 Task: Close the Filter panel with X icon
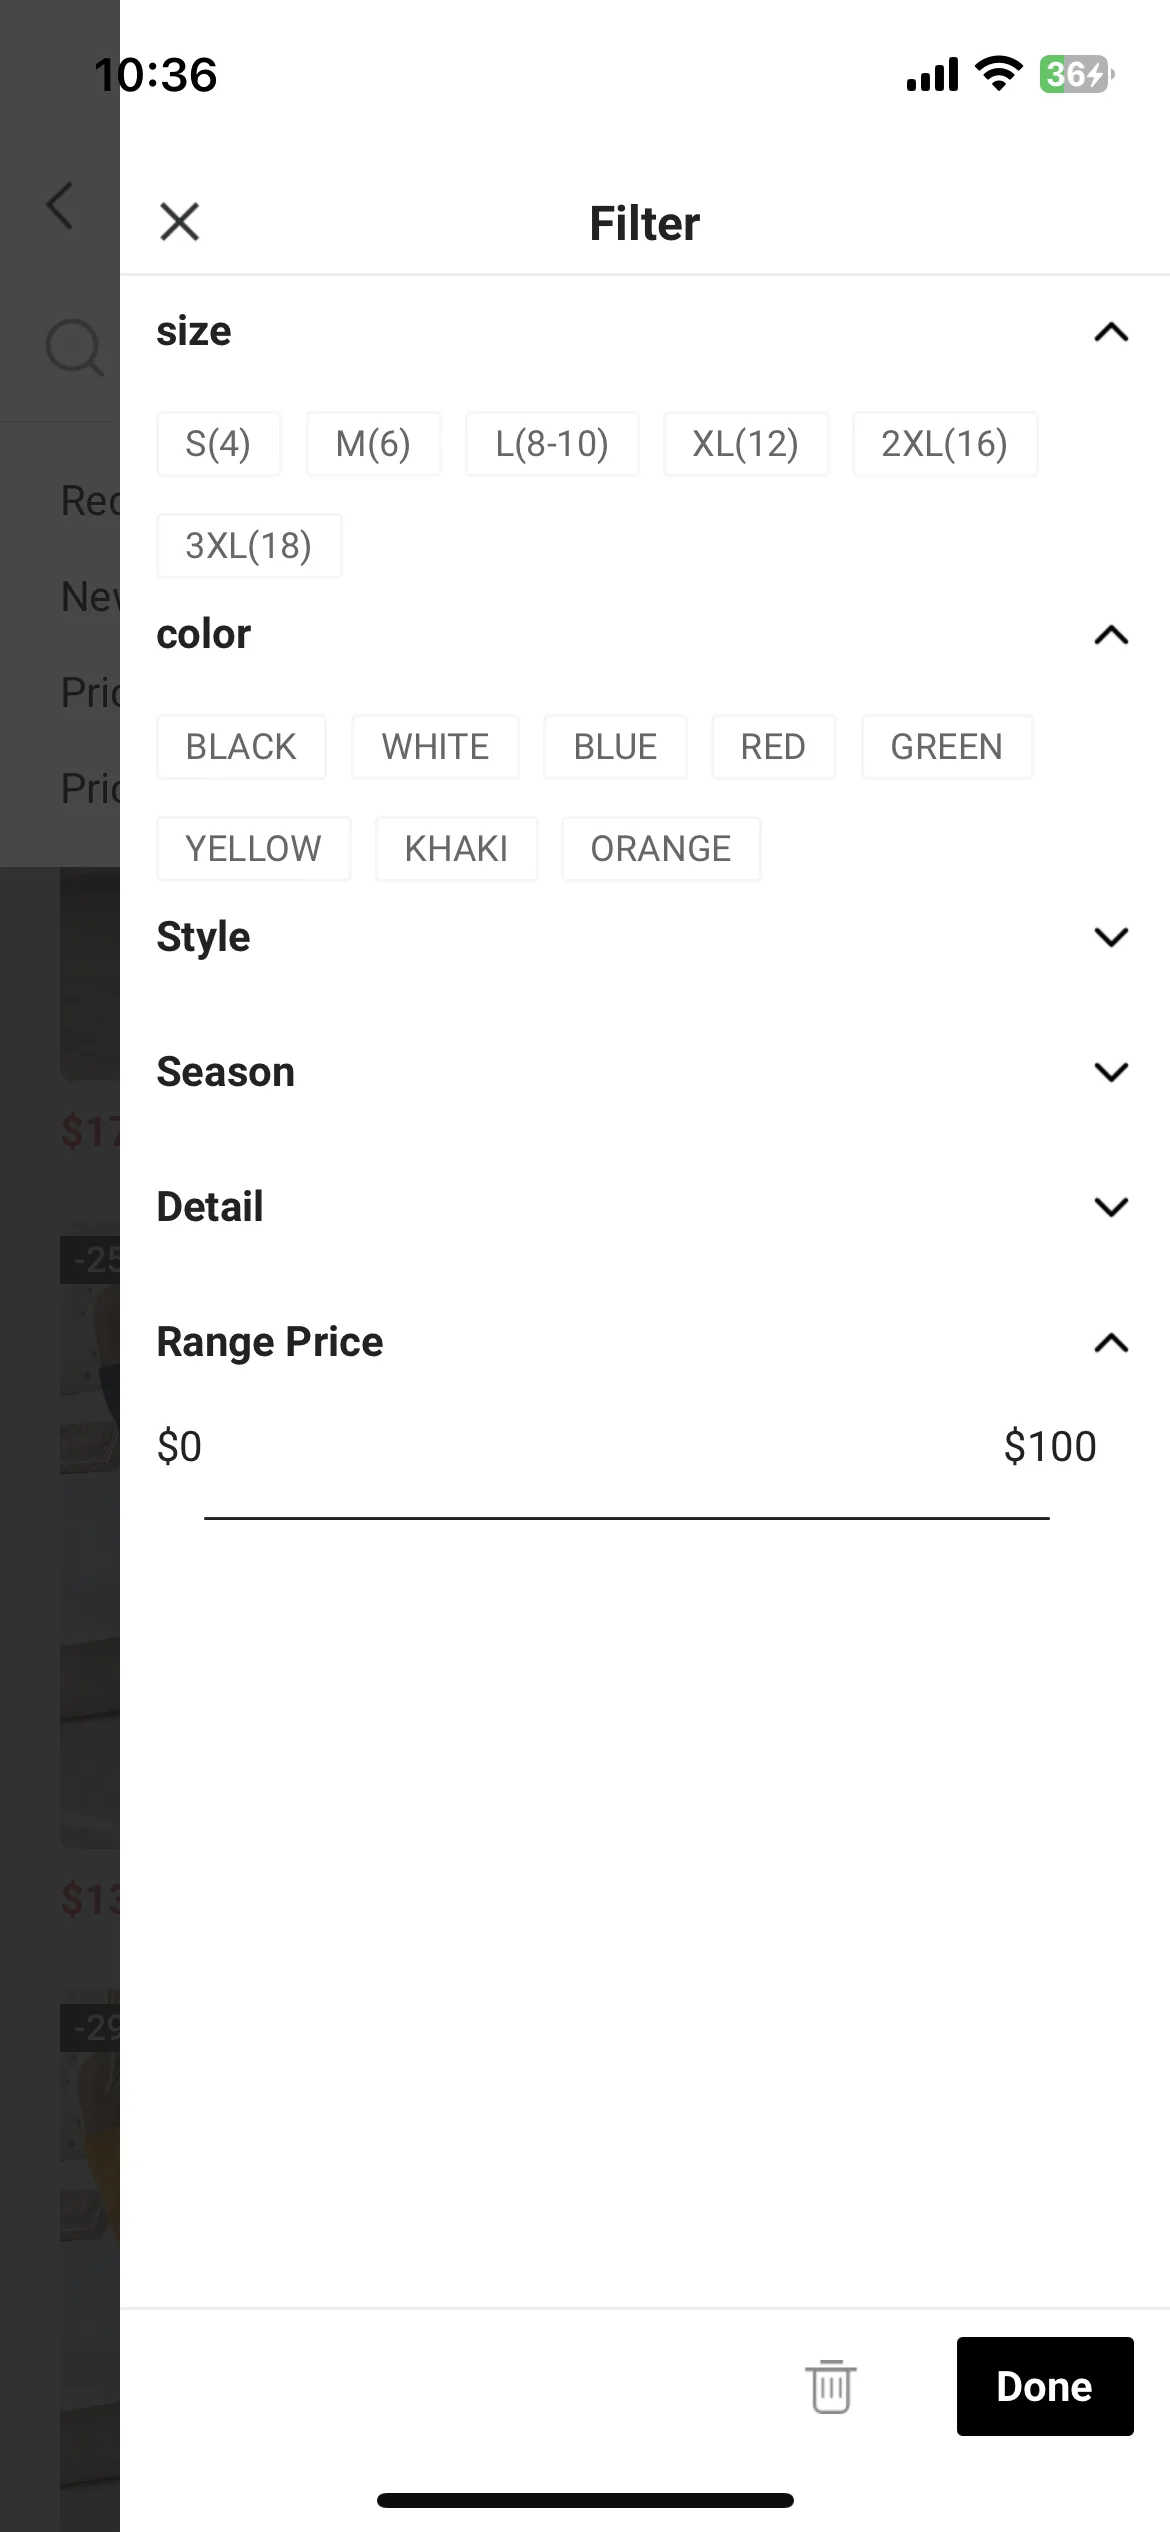pos(180,222)
